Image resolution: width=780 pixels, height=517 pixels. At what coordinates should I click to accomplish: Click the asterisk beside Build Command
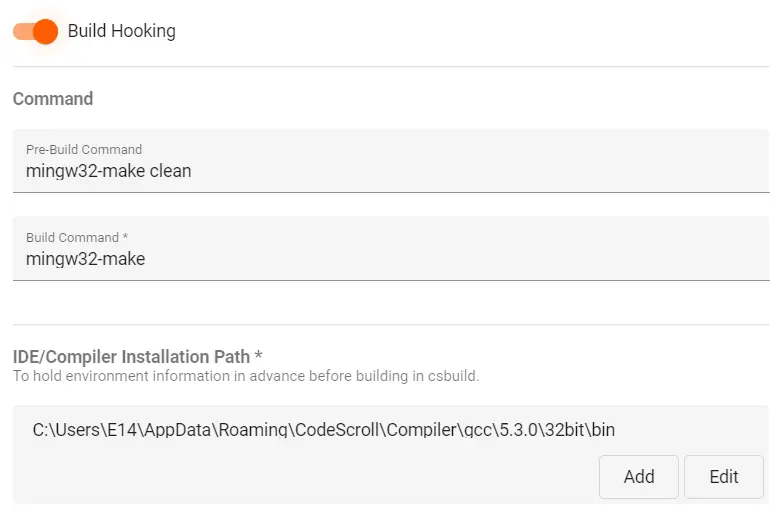[x=125, y=237]
